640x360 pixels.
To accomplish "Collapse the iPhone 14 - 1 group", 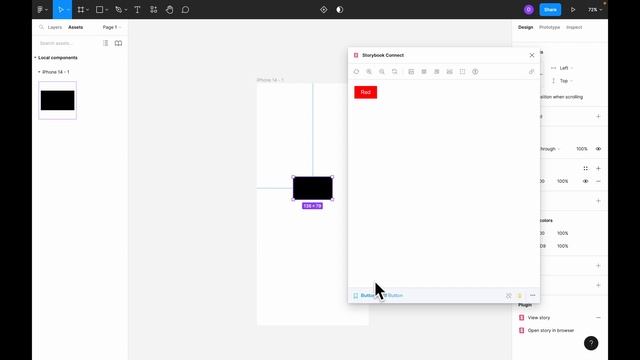I will pyautogui.click(x=54, y=72).
